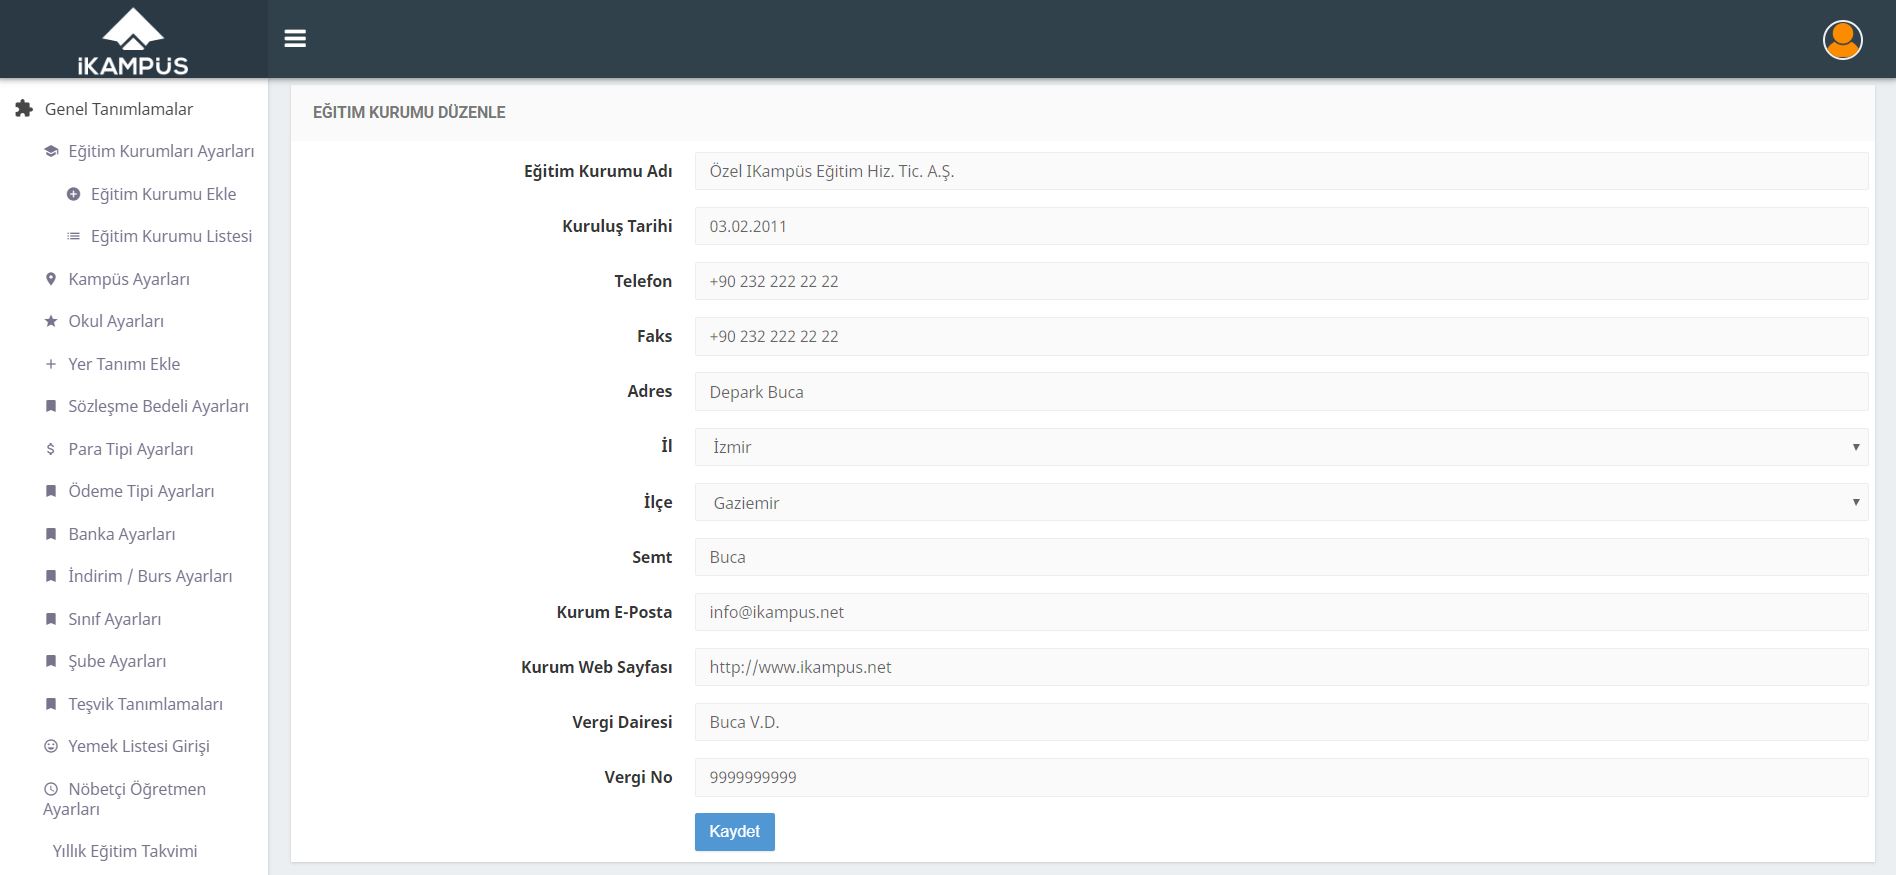Click the bookmark icon beside Şube Ayarları
This screenshot has width=1896, height=875.
(x=51, y=661)
